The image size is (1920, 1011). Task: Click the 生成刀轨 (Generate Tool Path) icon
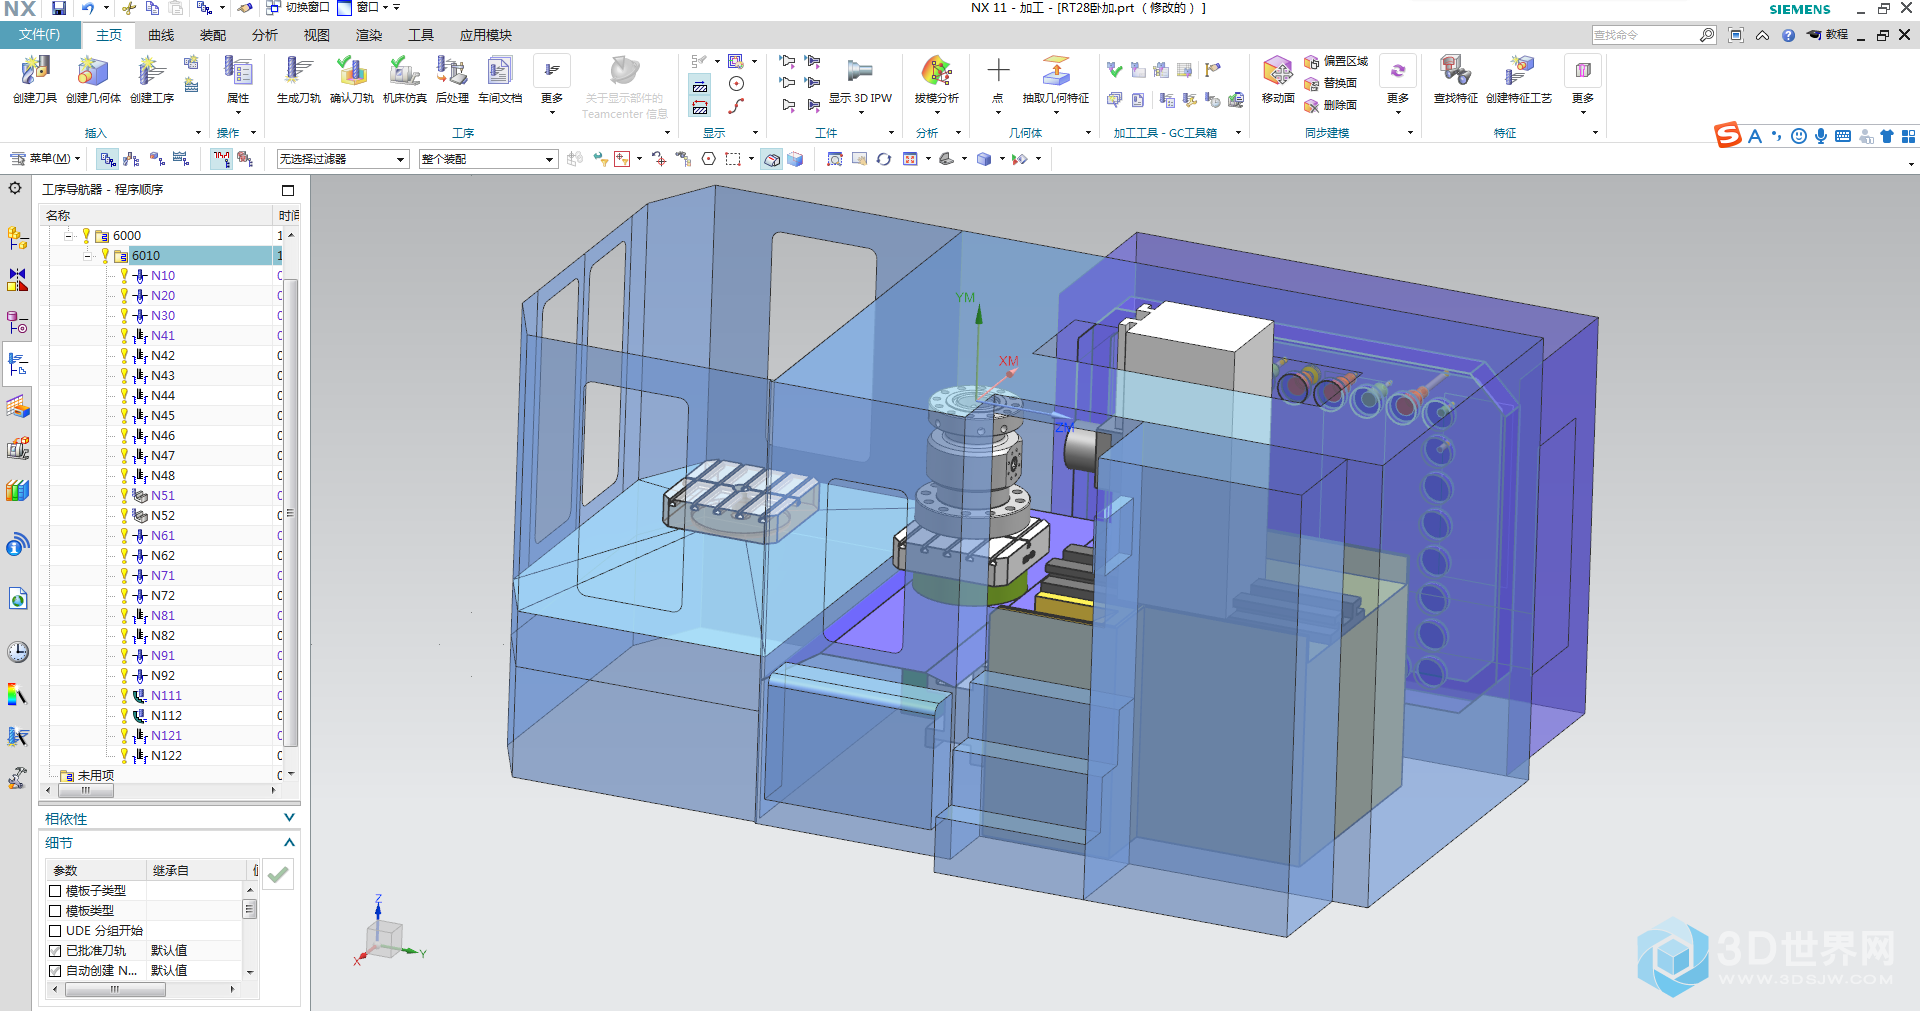299,79
